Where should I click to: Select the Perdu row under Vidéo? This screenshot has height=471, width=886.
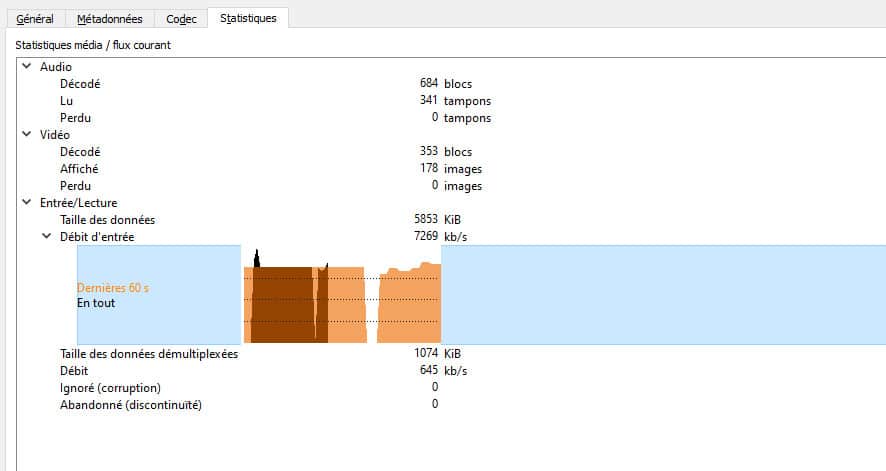pos(76,186)
